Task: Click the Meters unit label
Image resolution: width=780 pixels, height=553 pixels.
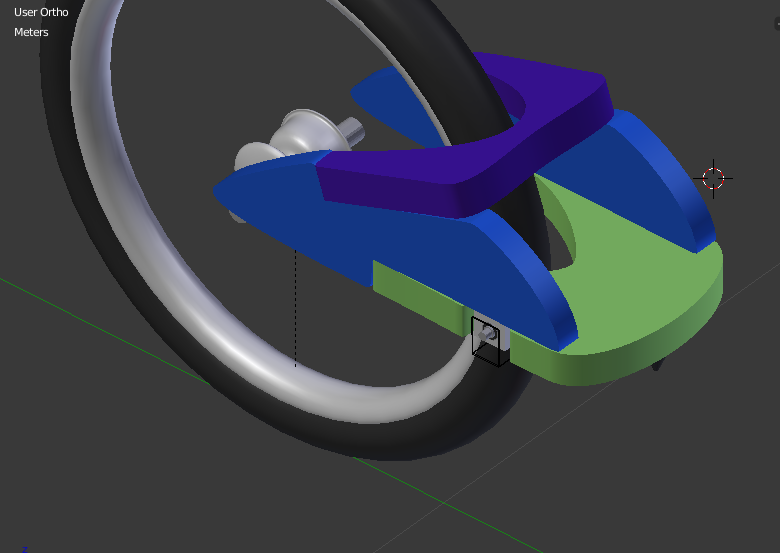Action: click(31, 32)
